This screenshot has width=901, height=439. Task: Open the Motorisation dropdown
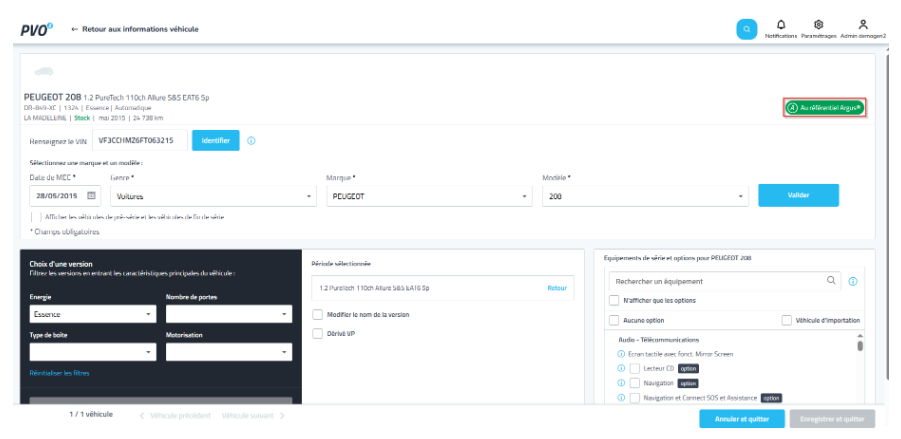coord(229,352)
